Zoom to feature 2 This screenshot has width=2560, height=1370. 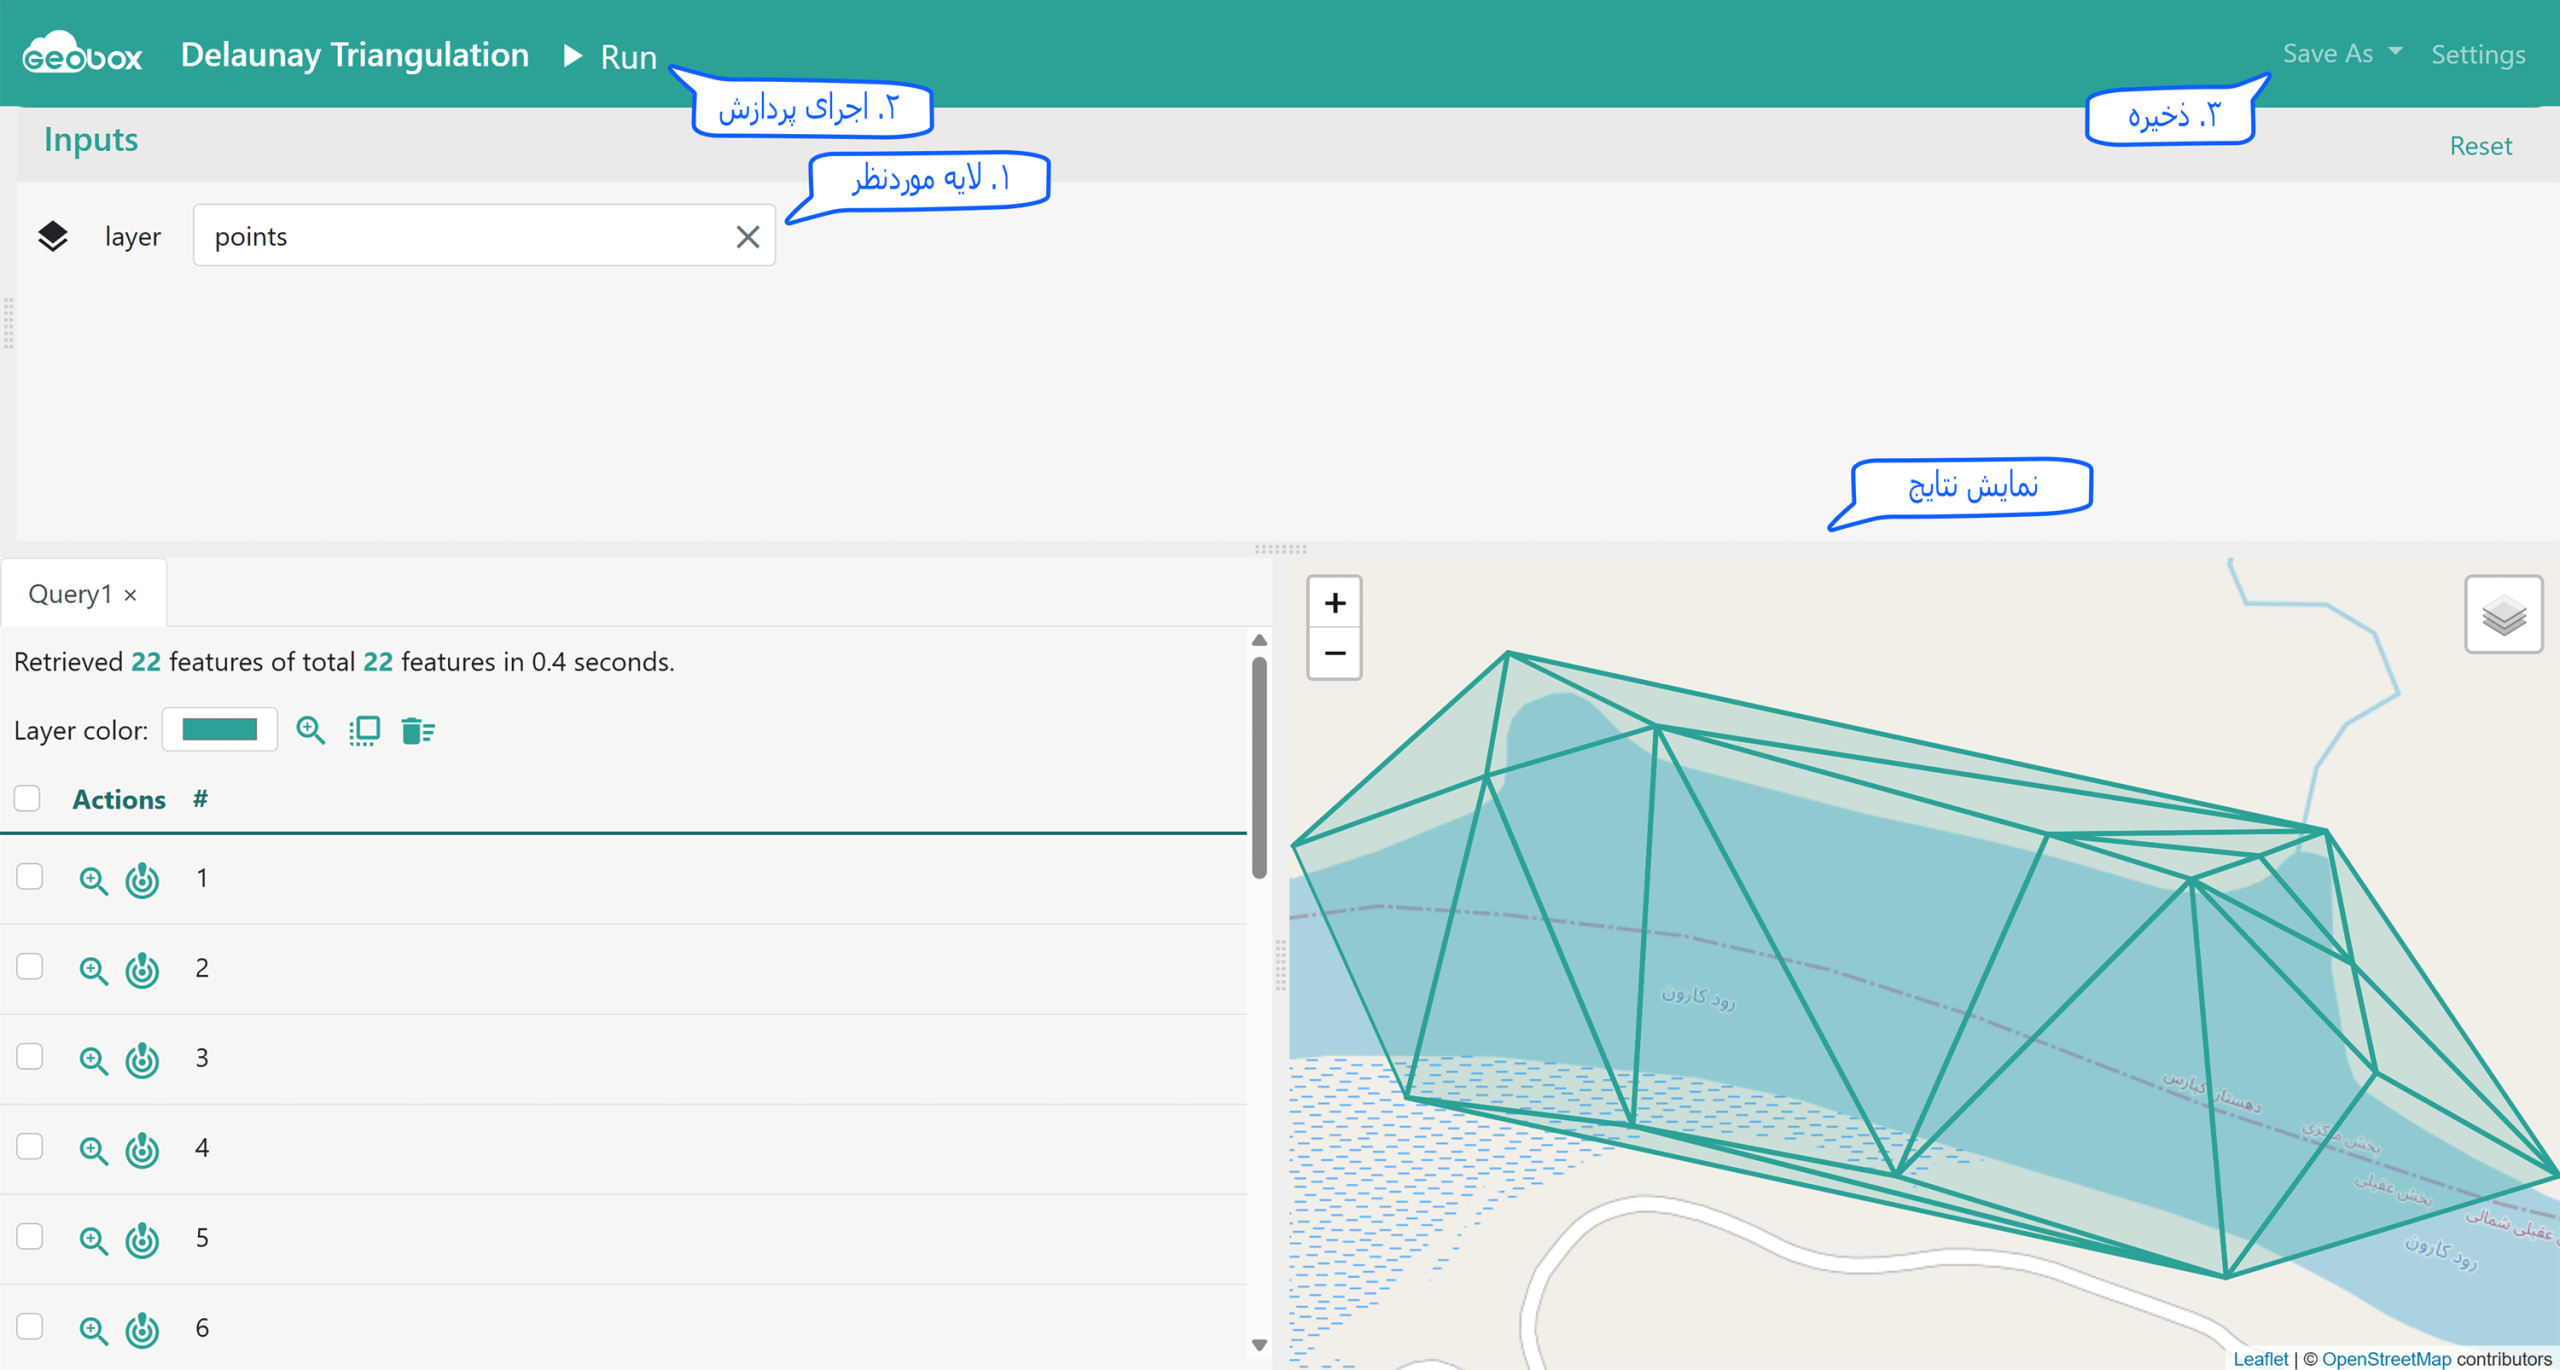pos(93,970)
